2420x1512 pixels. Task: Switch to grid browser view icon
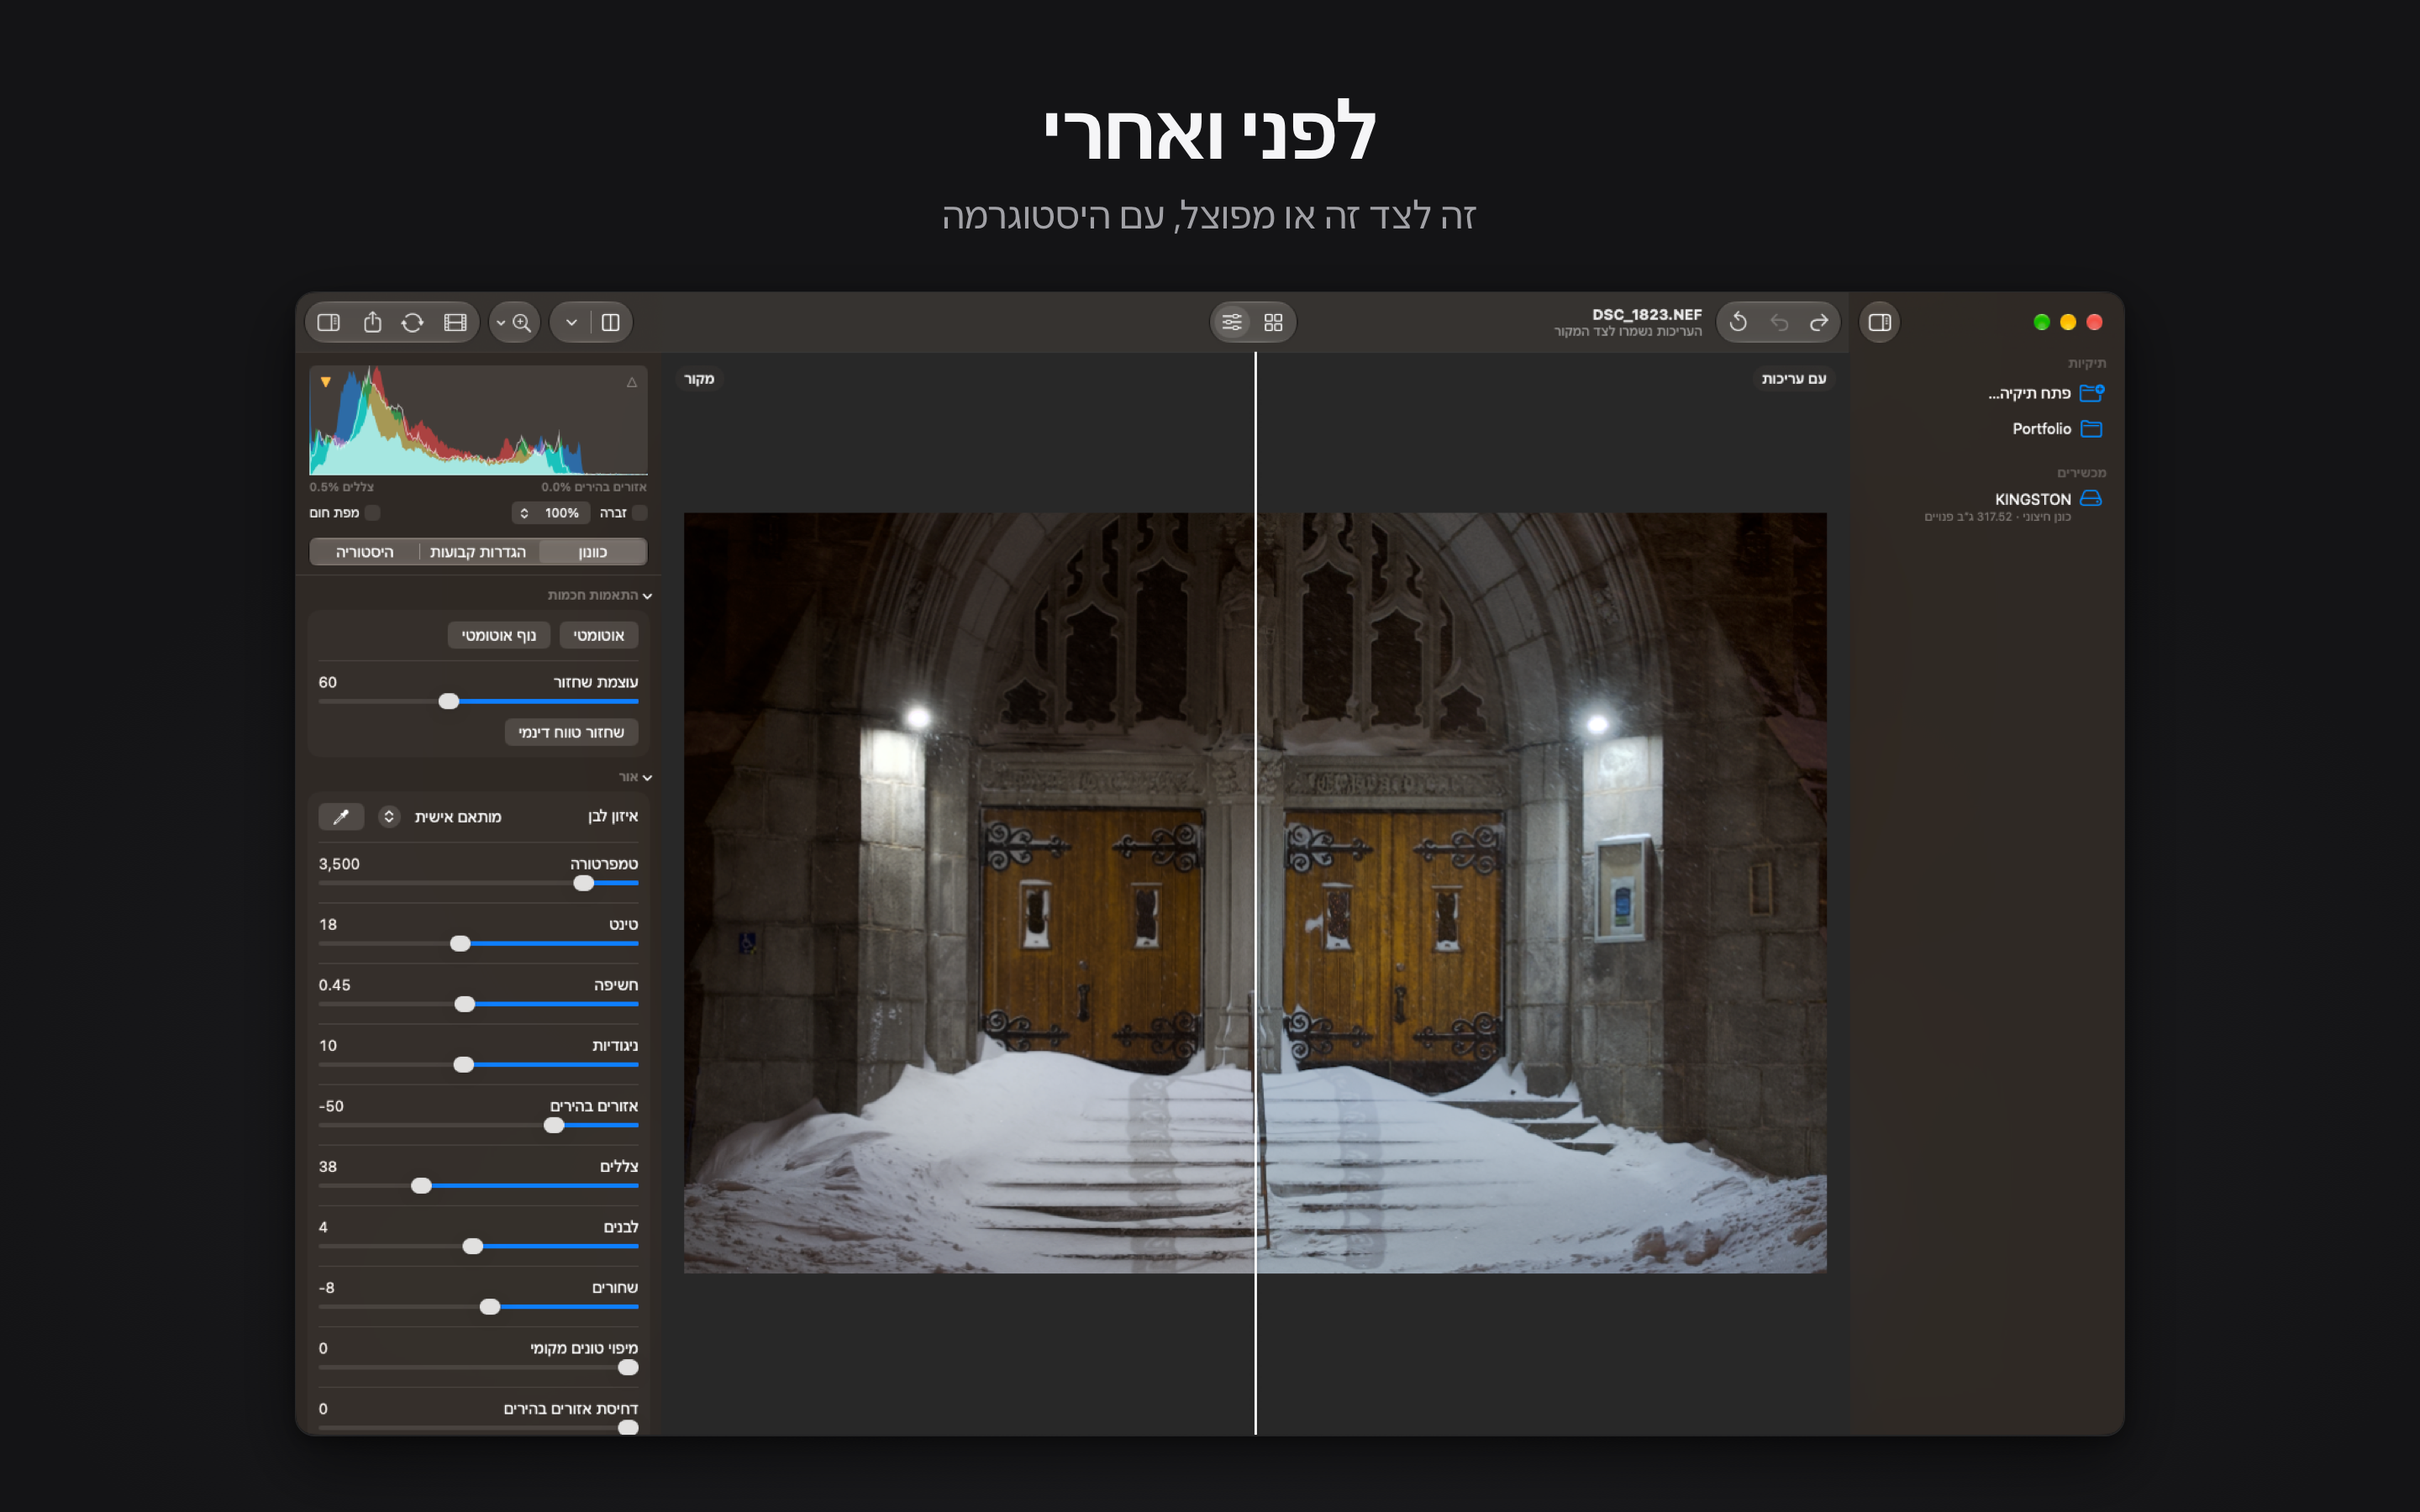coord(1273,322)
